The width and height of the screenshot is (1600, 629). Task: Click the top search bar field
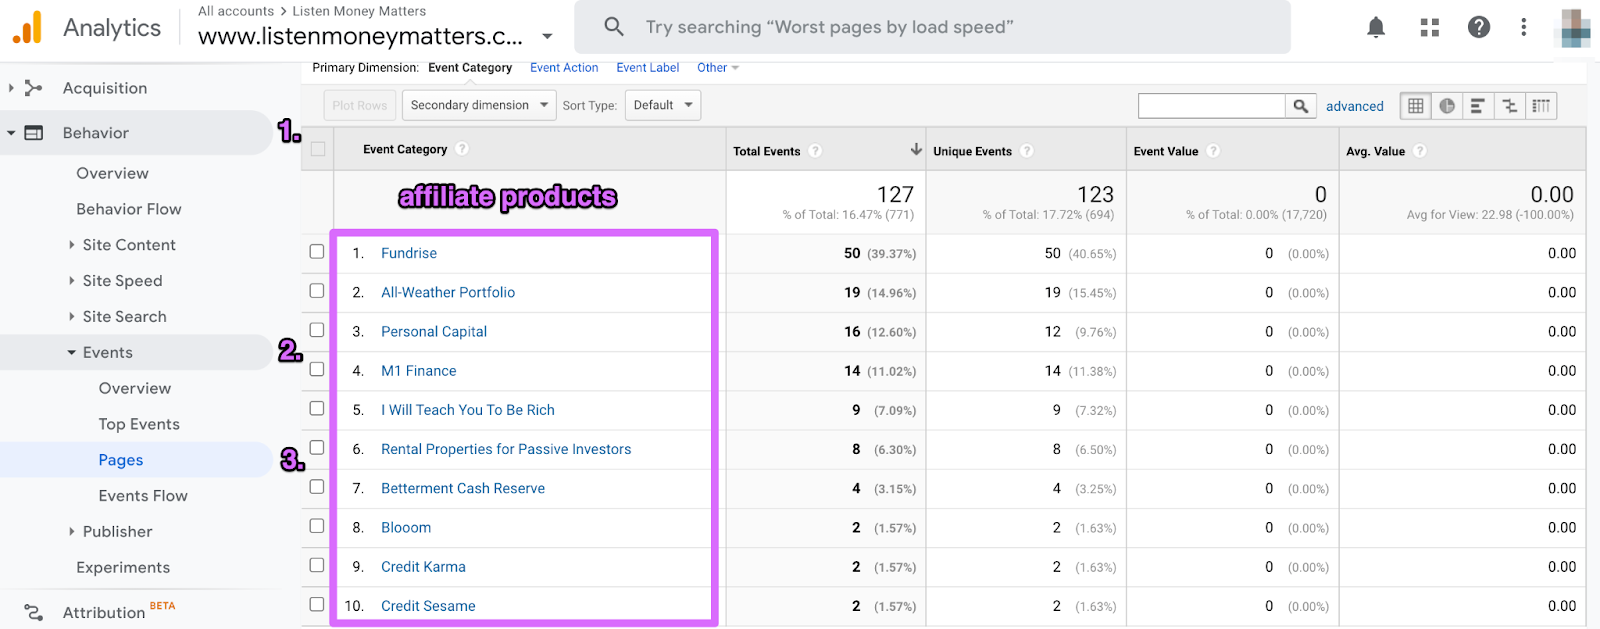click(x=932, y=27)
